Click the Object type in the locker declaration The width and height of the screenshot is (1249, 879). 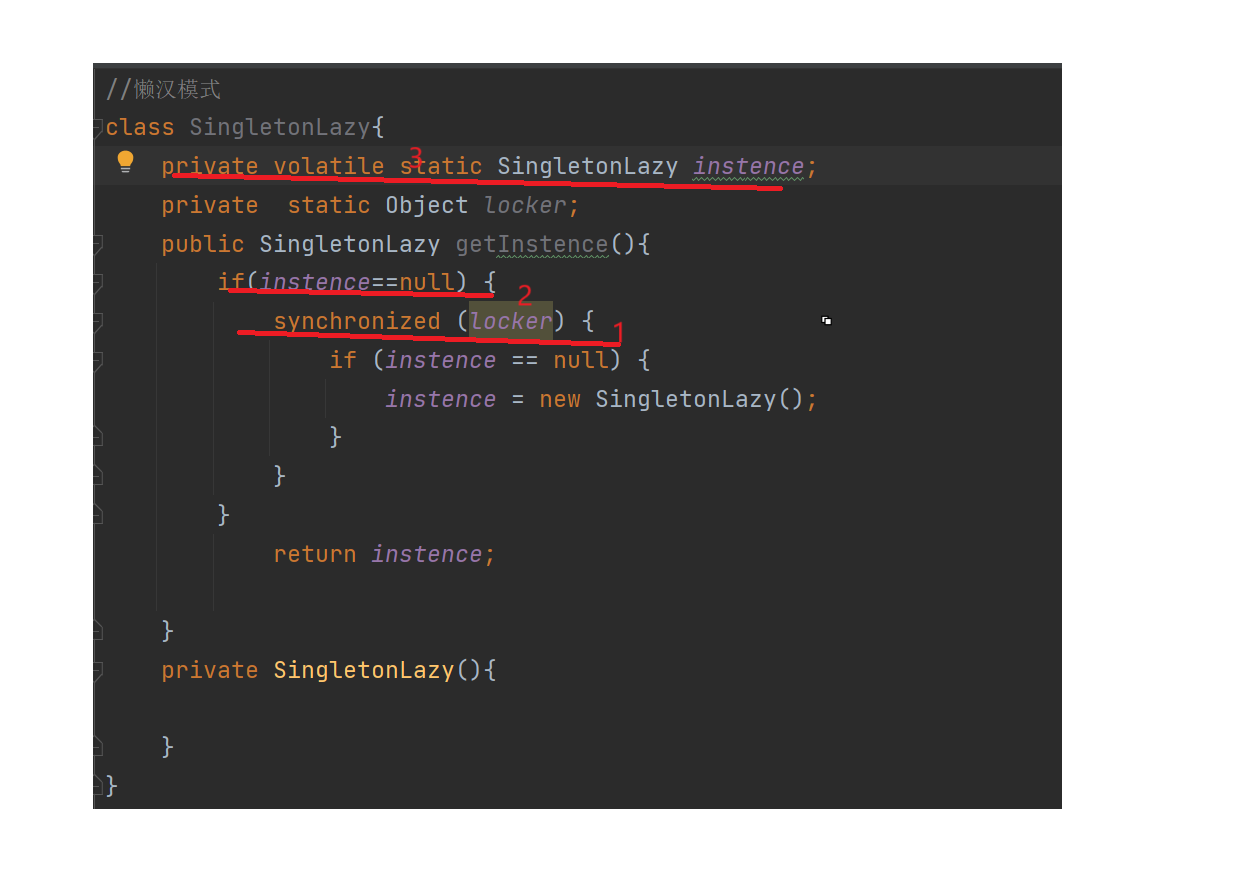point(427,206)
